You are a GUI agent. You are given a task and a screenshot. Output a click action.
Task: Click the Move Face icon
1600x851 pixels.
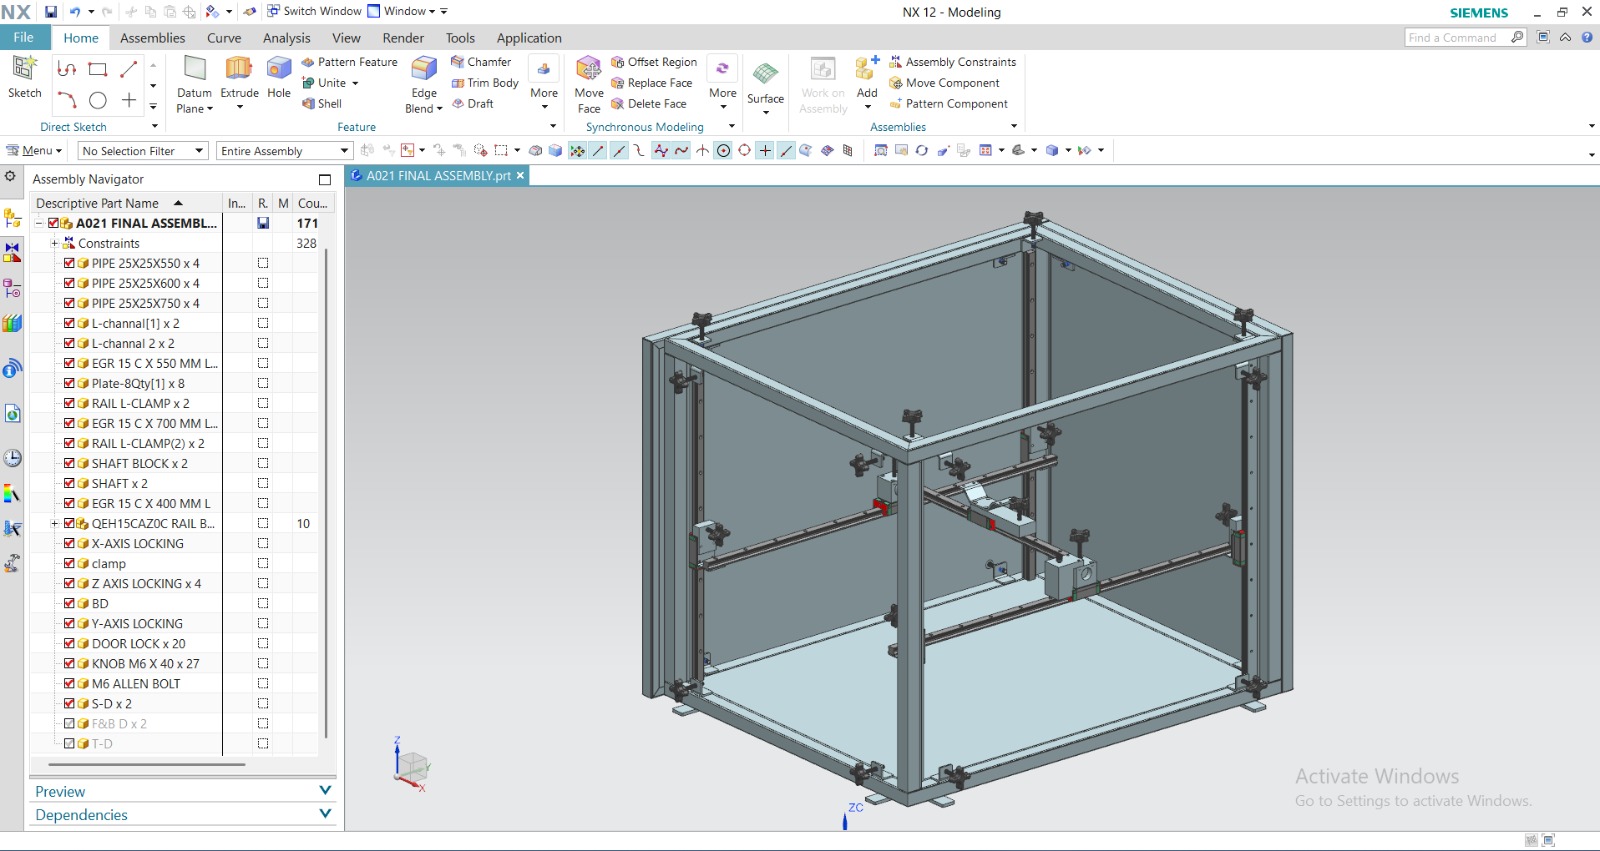(589, 69)
